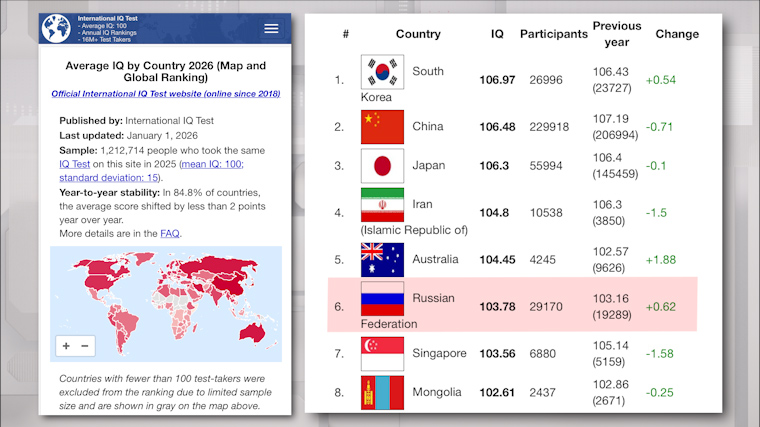The height and width of the screenshot is (427, 760).
Task: Click the International IQ Test globe logo
Action: pos(57,29)
